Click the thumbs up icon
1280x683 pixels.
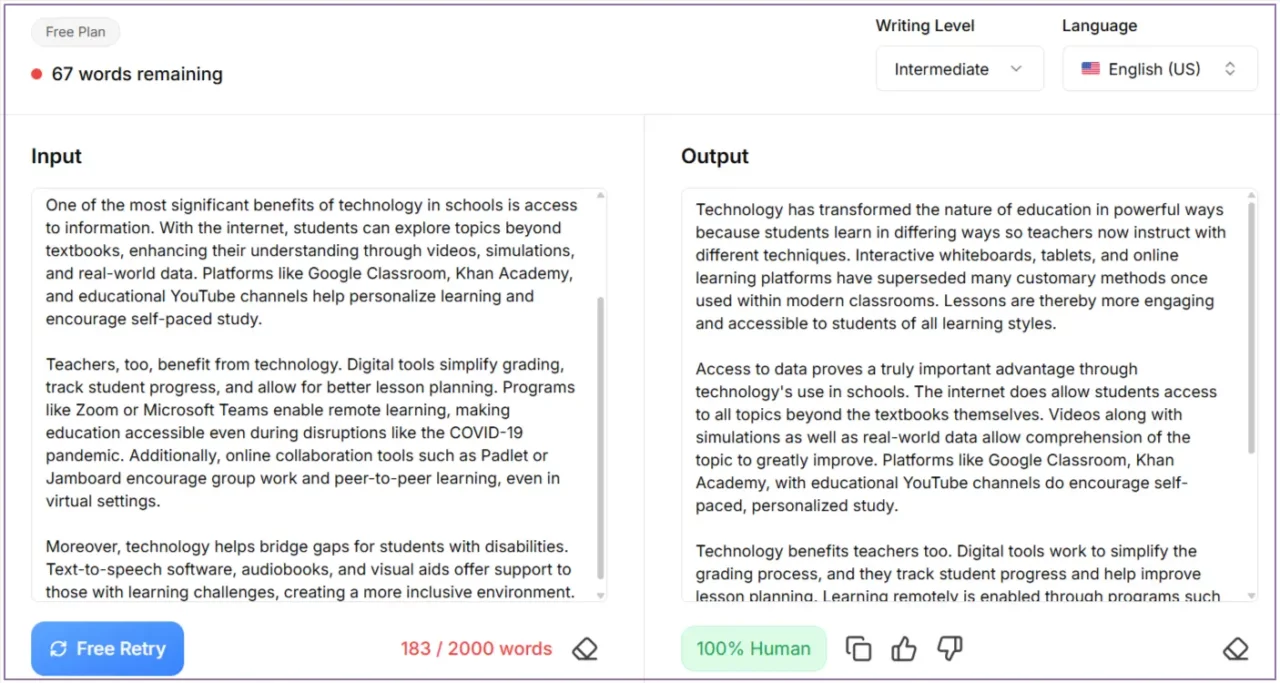(x=904, y=649)
